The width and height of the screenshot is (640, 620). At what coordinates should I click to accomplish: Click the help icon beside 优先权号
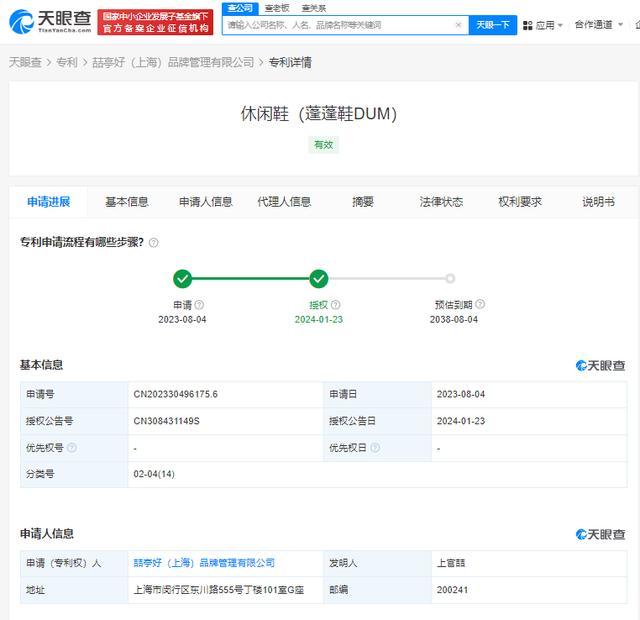71,448
